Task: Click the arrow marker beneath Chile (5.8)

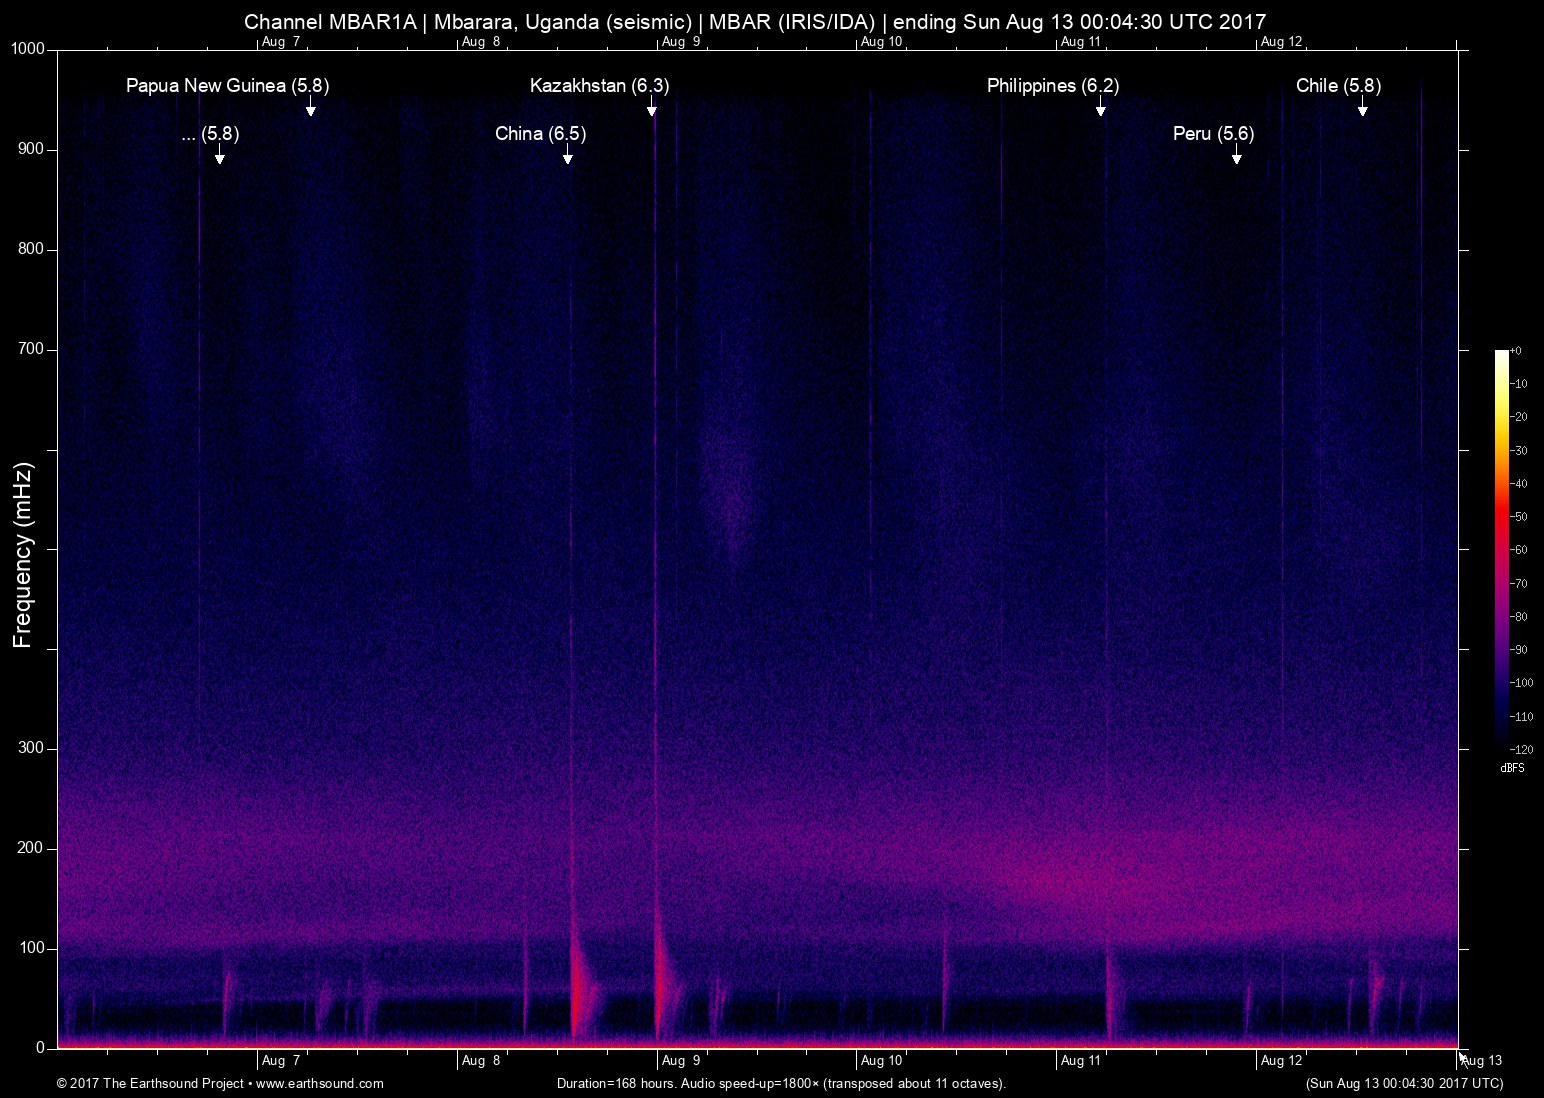Action: tap(1362, 107)
